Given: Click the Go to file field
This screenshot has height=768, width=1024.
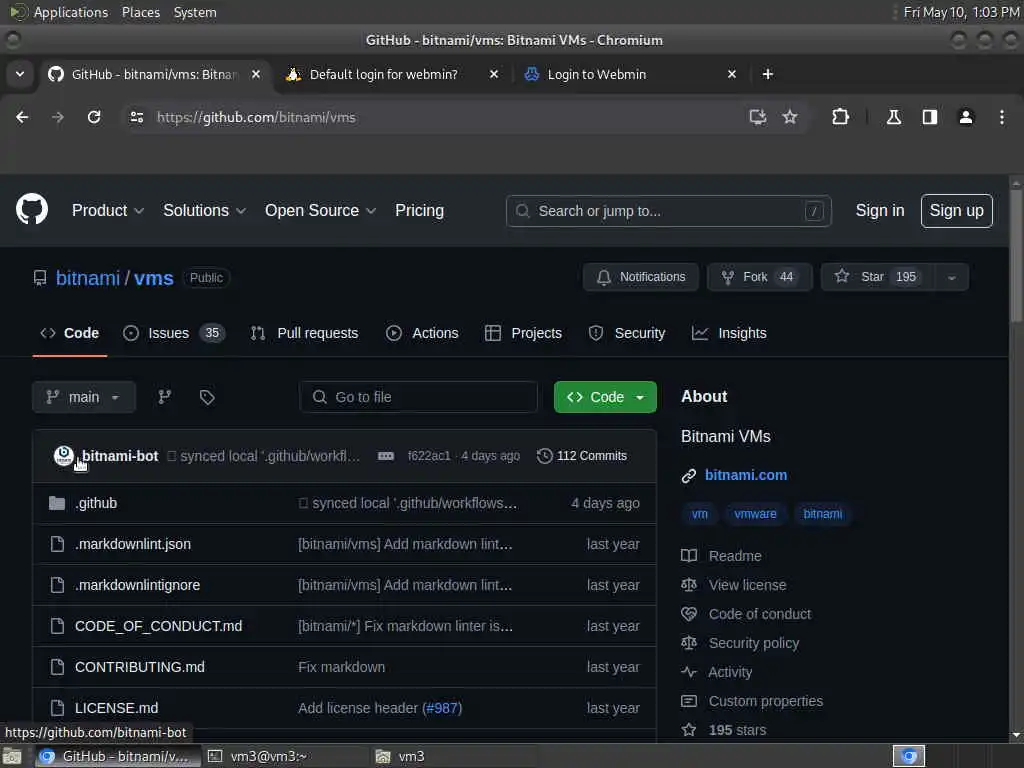Looking at the screenshot, I should [x=418, y=397].
